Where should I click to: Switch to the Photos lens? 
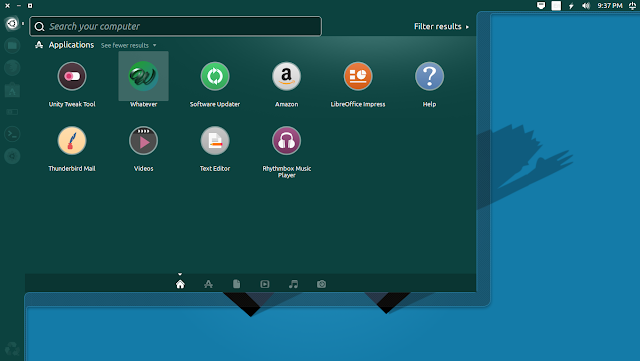tap(321, 284)
